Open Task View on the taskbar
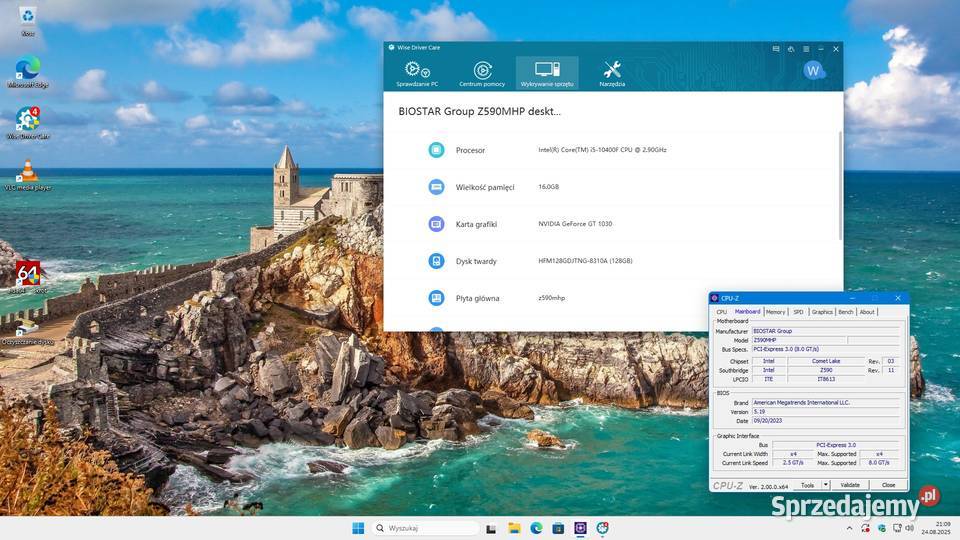960x540 pixels. (491, 528)
